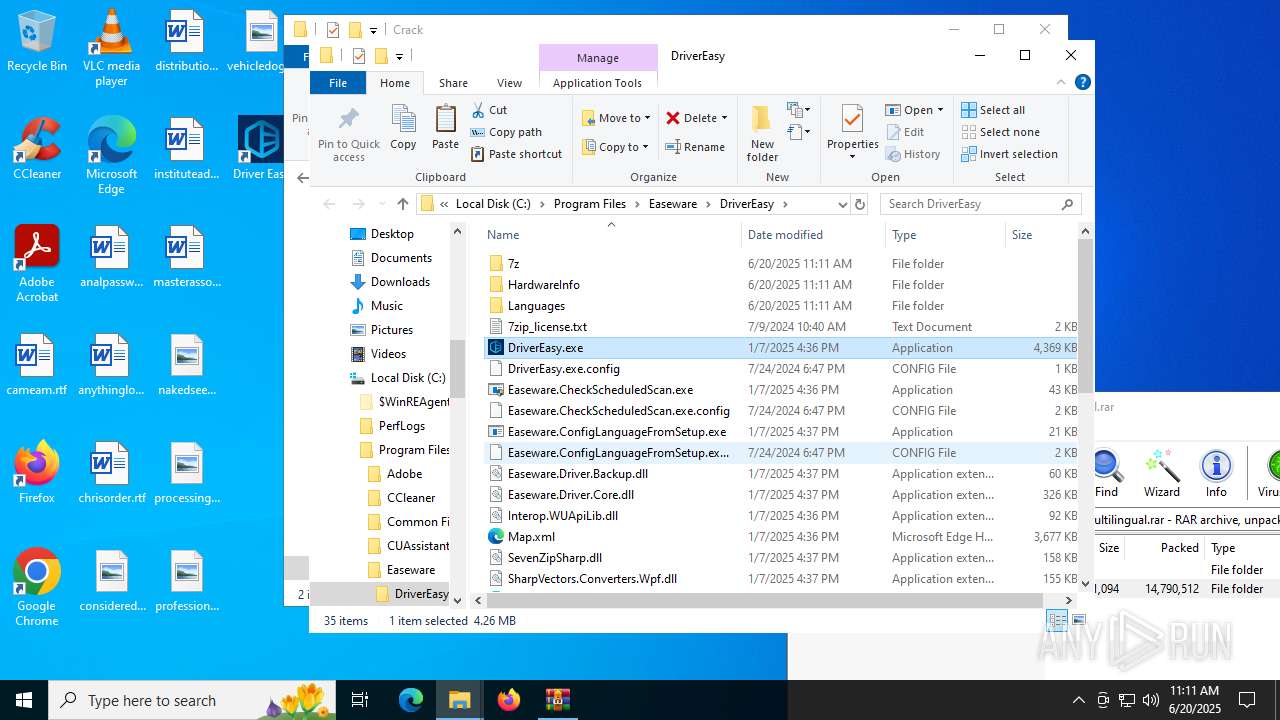Switch to the Share ribbon tab

point(453,83)
